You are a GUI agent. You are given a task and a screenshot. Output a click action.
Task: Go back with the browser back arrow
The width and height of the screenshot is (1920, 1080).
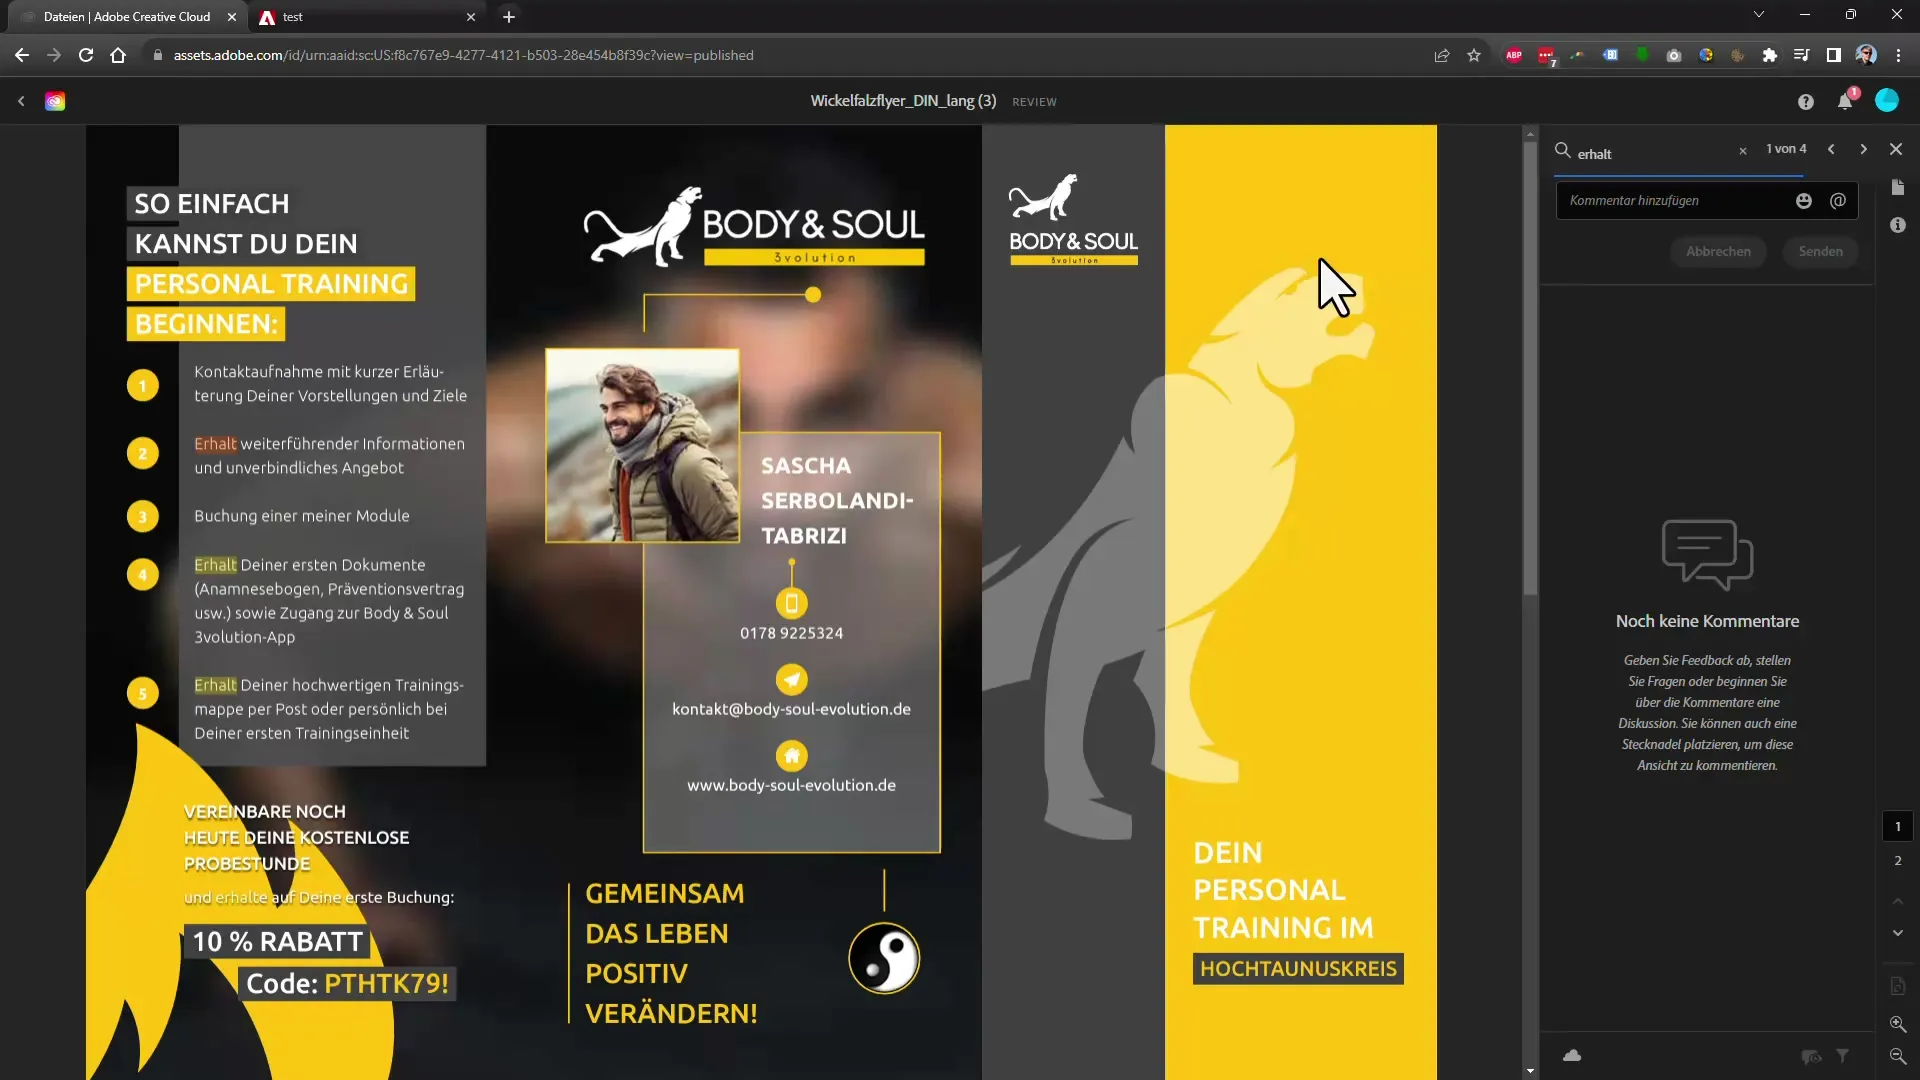tap(22, 55)
